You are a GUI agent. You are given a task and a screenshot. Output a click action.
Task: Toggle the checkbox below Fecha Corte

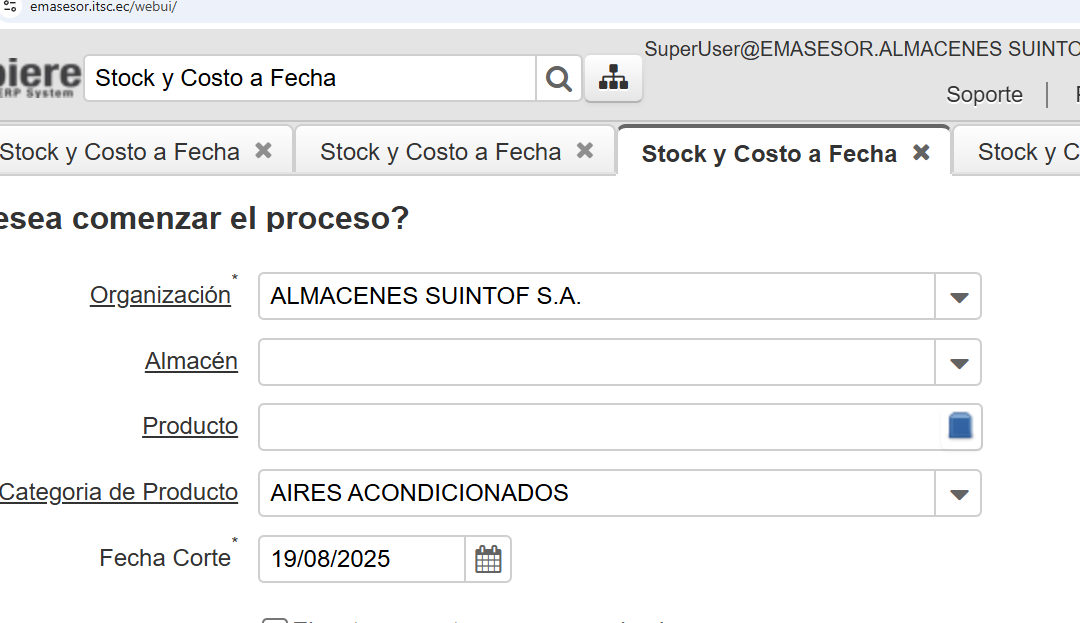[x=274, y=621]
